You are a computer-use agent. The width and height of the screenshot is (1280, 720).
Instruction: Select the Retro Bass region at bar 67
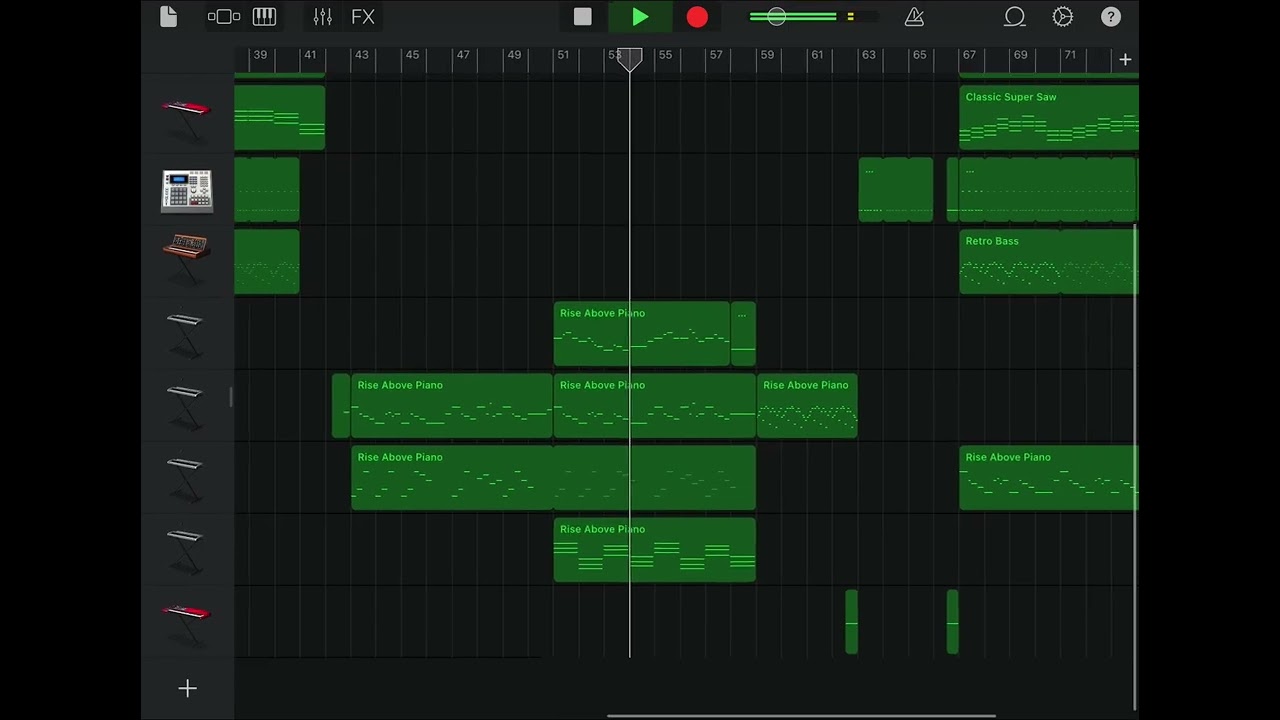tap(1048, 262)
